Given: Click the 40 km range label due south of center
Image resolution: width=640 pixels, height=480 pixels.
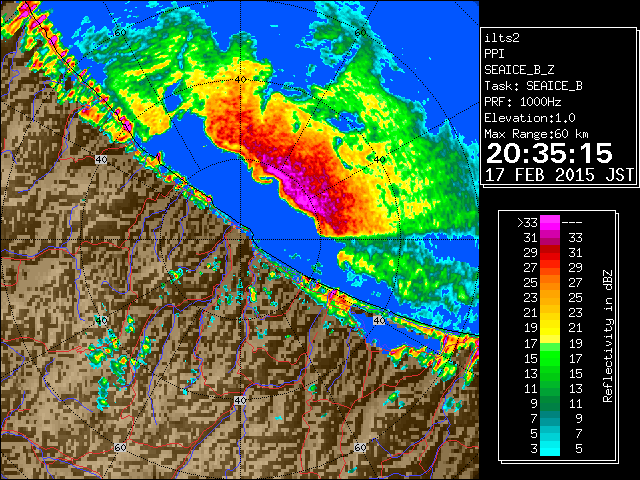Looking at the screenshot, I should point(240,400).
